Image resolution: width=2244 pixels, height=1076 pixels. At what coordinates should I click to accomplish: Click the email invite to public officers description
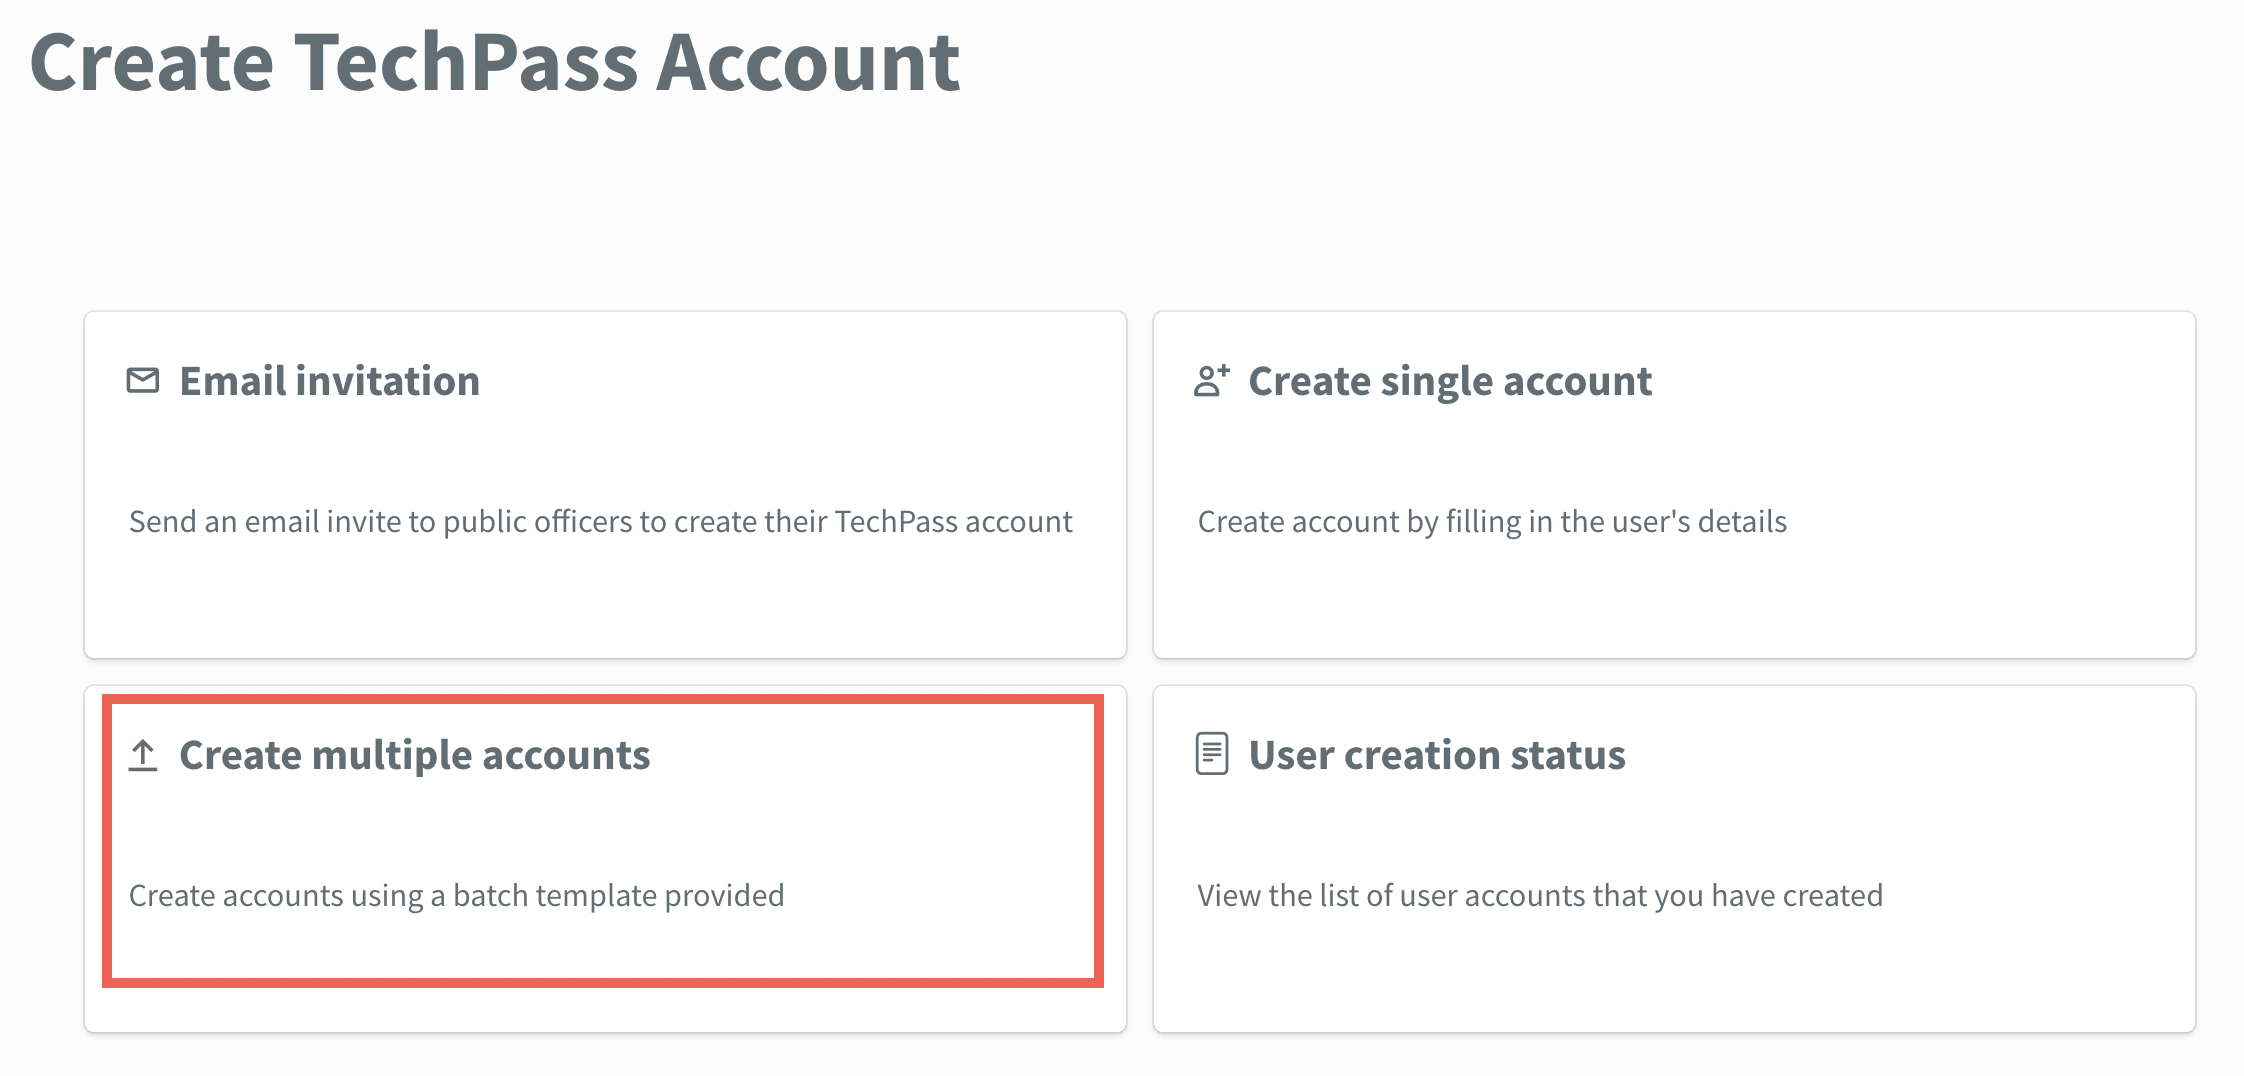[600, 522]
